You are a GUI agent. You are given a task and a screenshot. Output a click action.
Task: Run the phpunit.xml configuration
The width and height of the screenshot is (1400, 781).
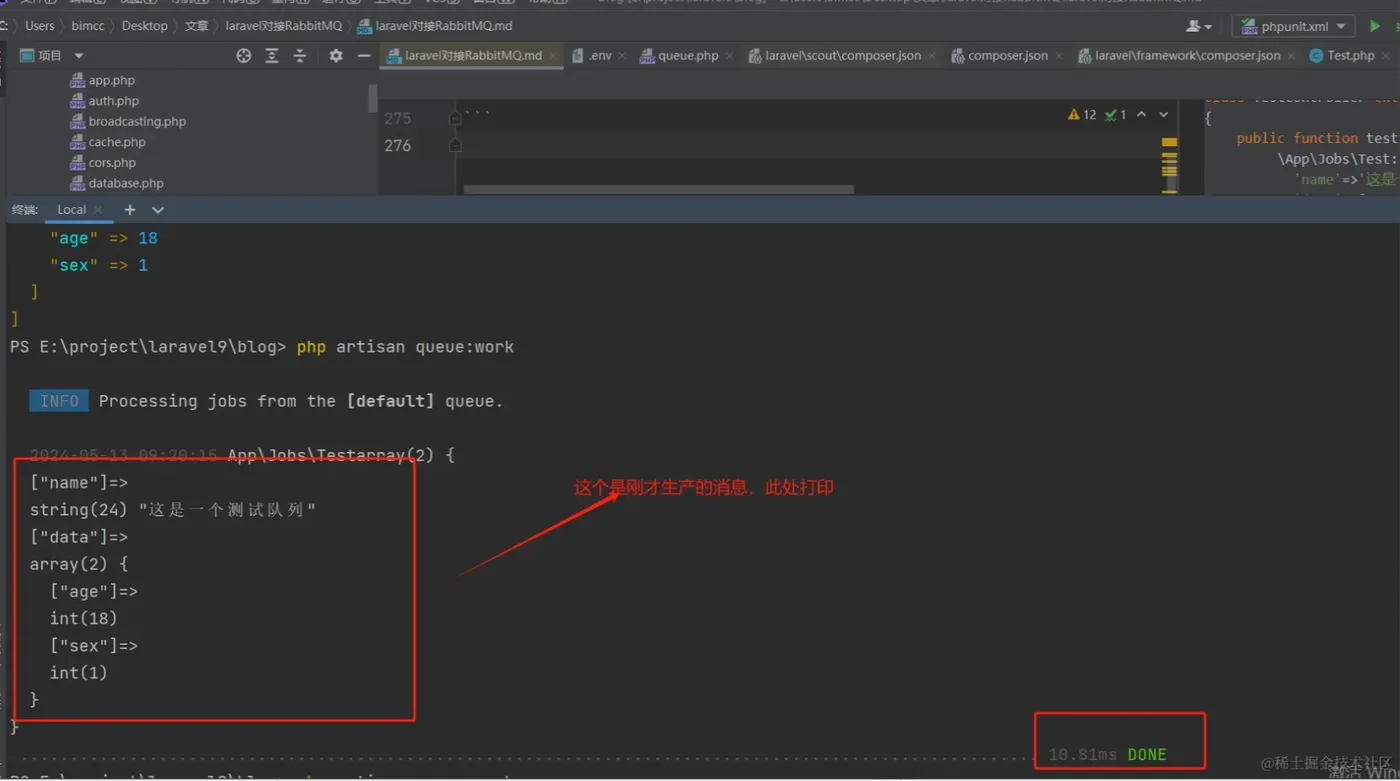click(1374, 26)
